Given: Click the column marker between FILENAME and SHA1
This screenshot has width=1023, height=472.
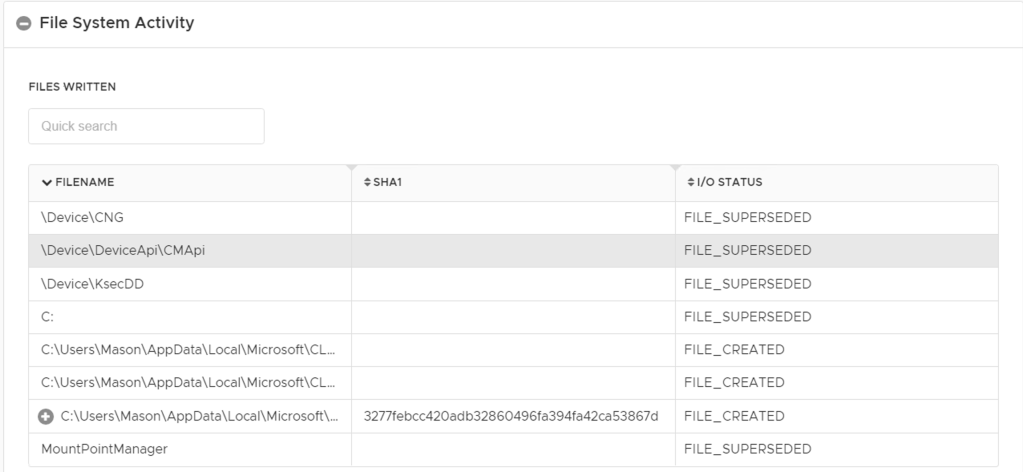Looking at the screenshot, I should tap(350, 167).
